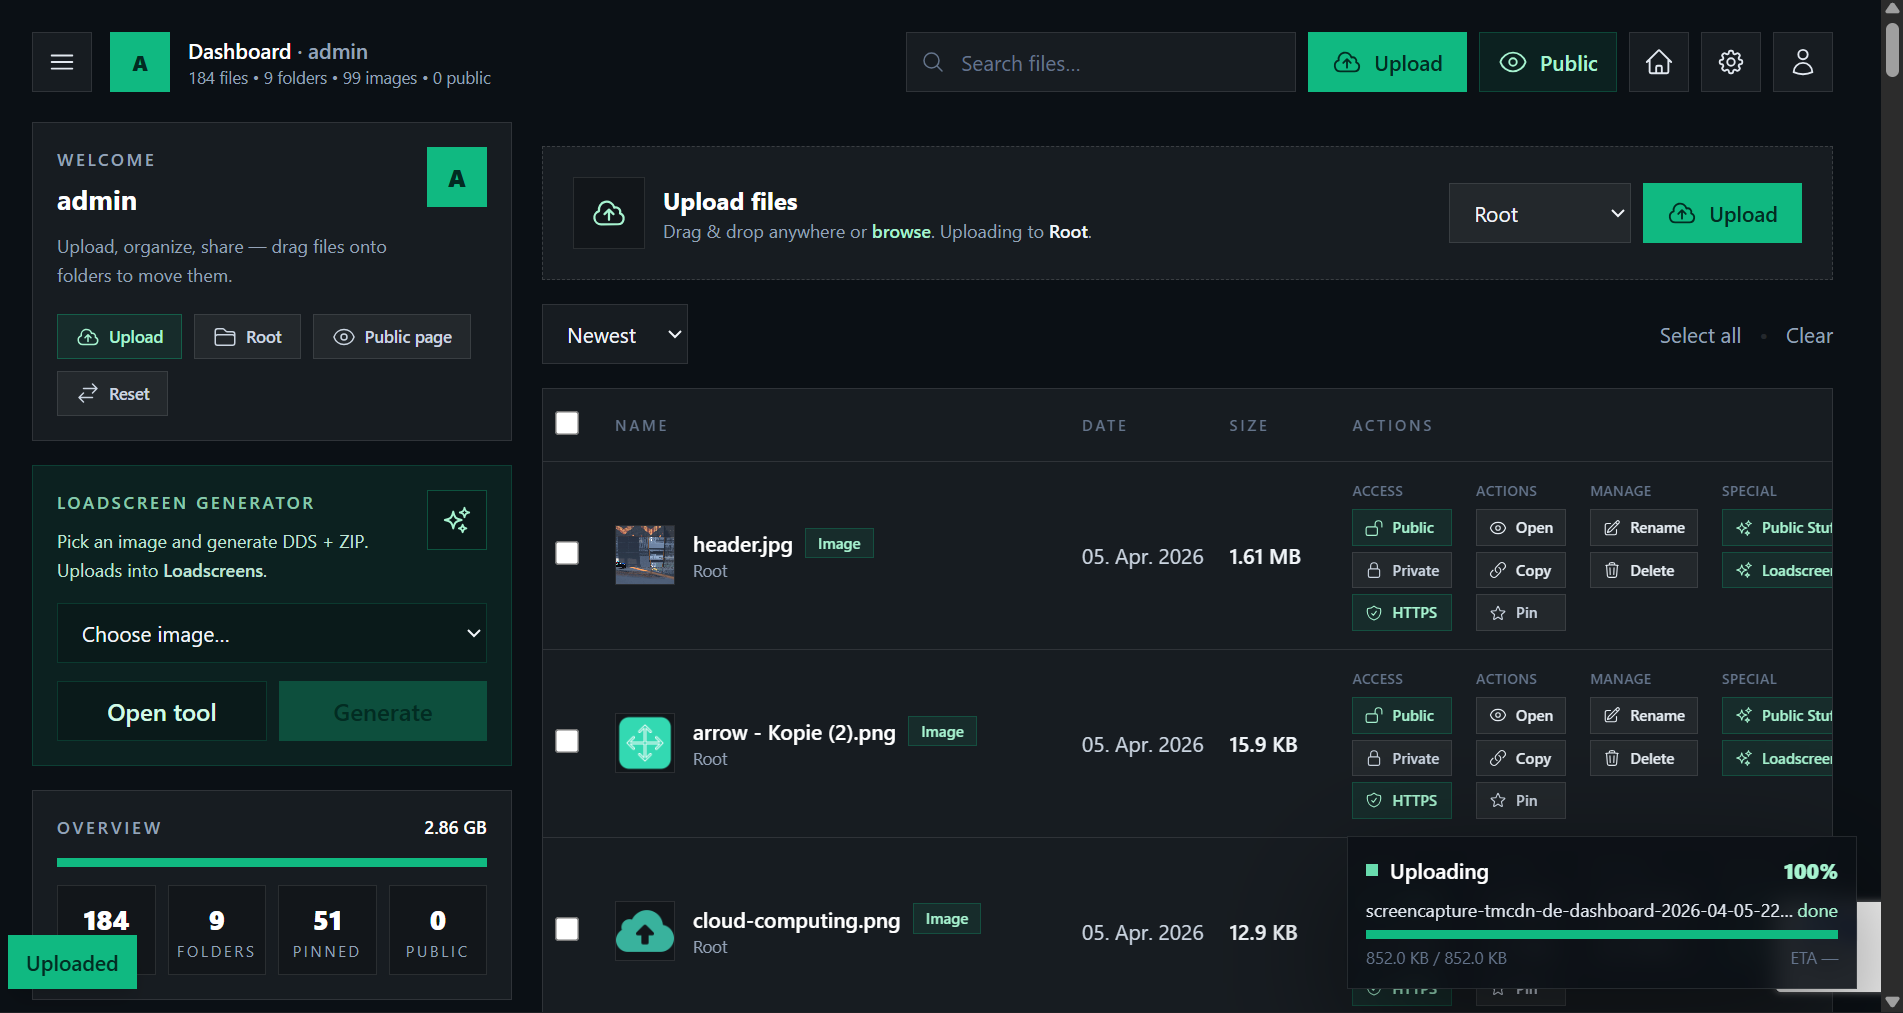Open the Public page from welcome panel

(x=392, y=337)
